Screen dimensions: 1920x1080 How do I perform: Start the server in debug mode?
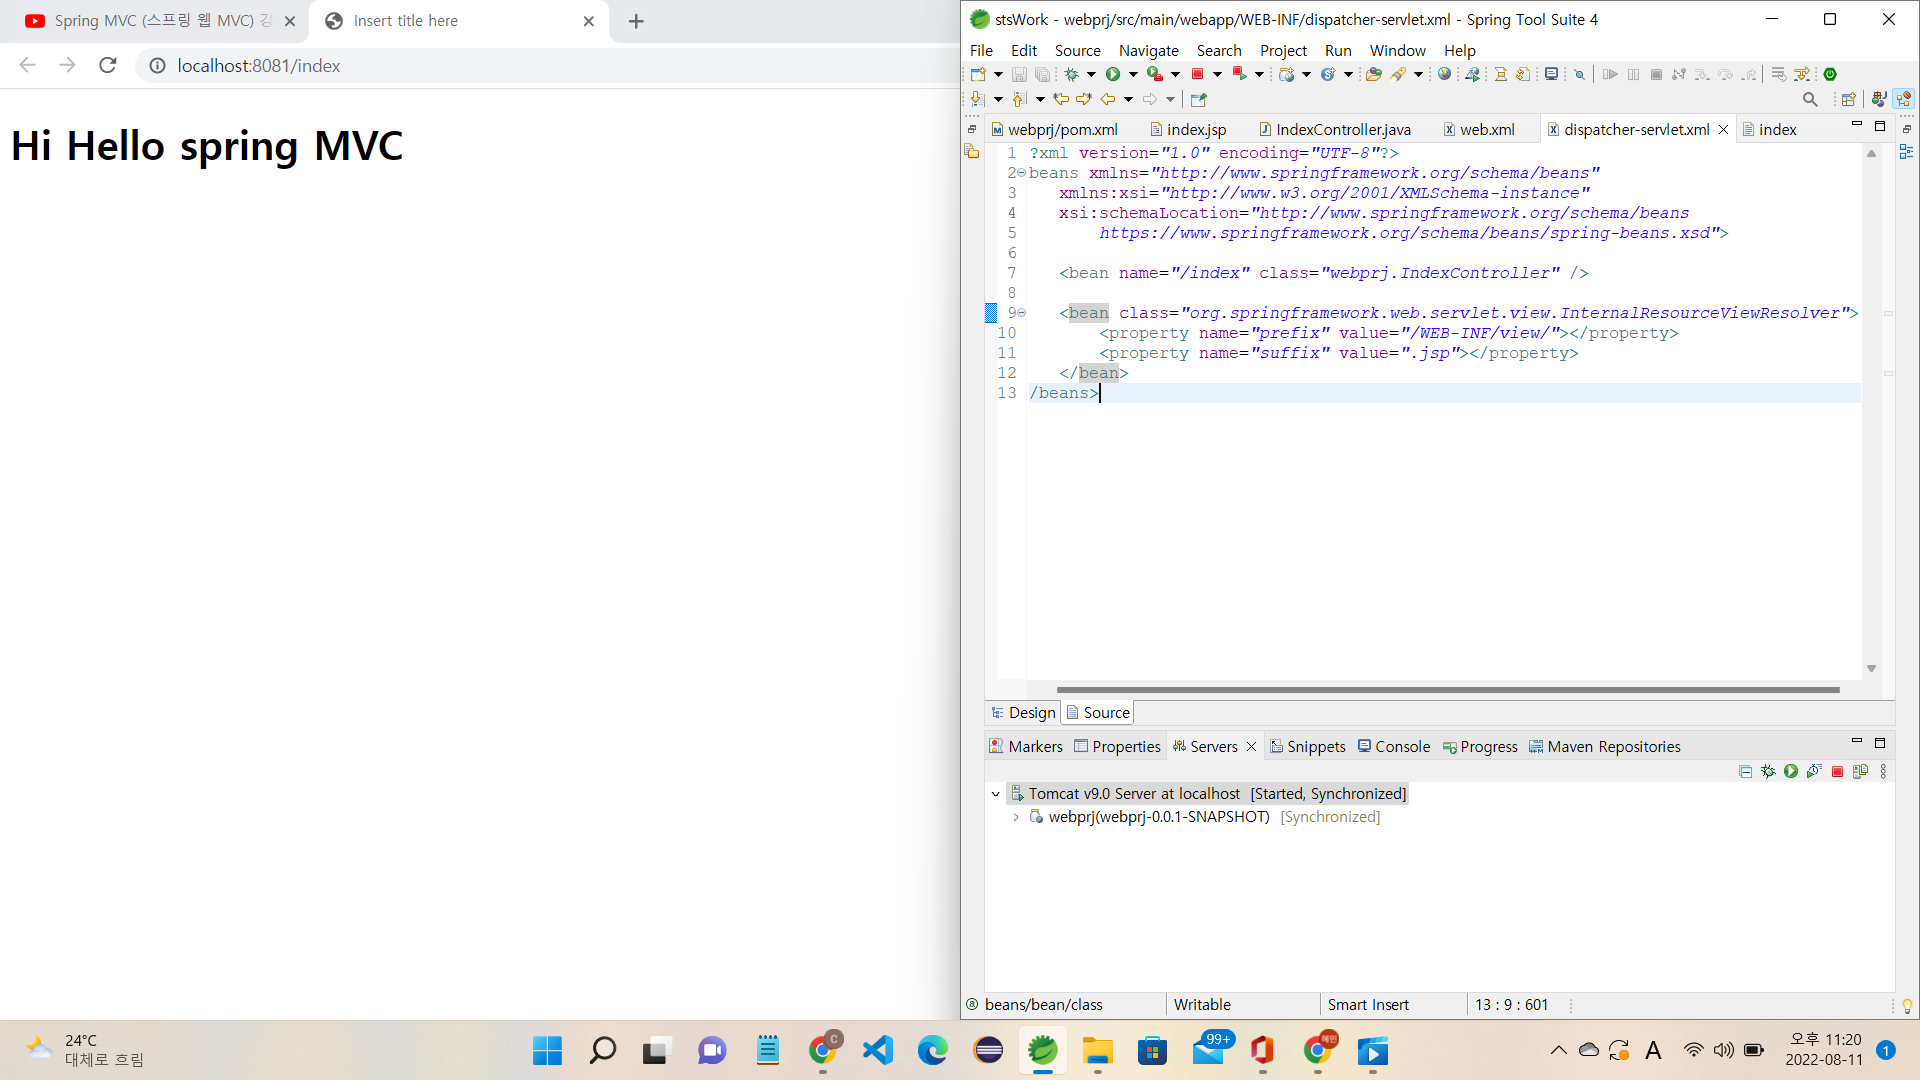pos(1768,771)
